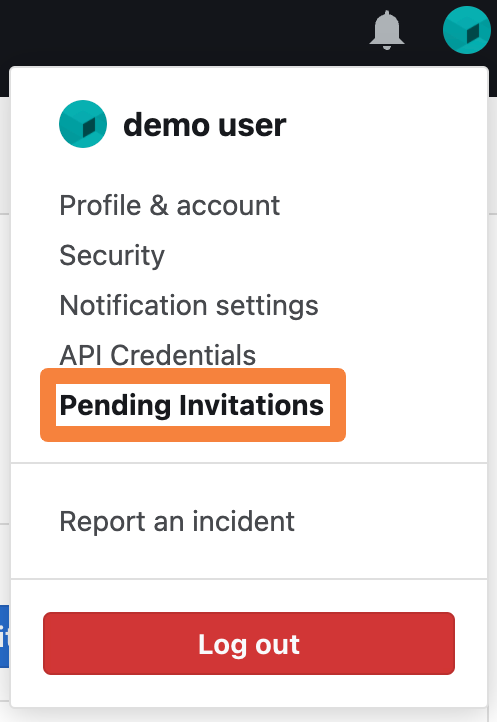Viewport: 497px width, 722px height.
Task: Select the demo user name heading
Action: tap(205, 125)
